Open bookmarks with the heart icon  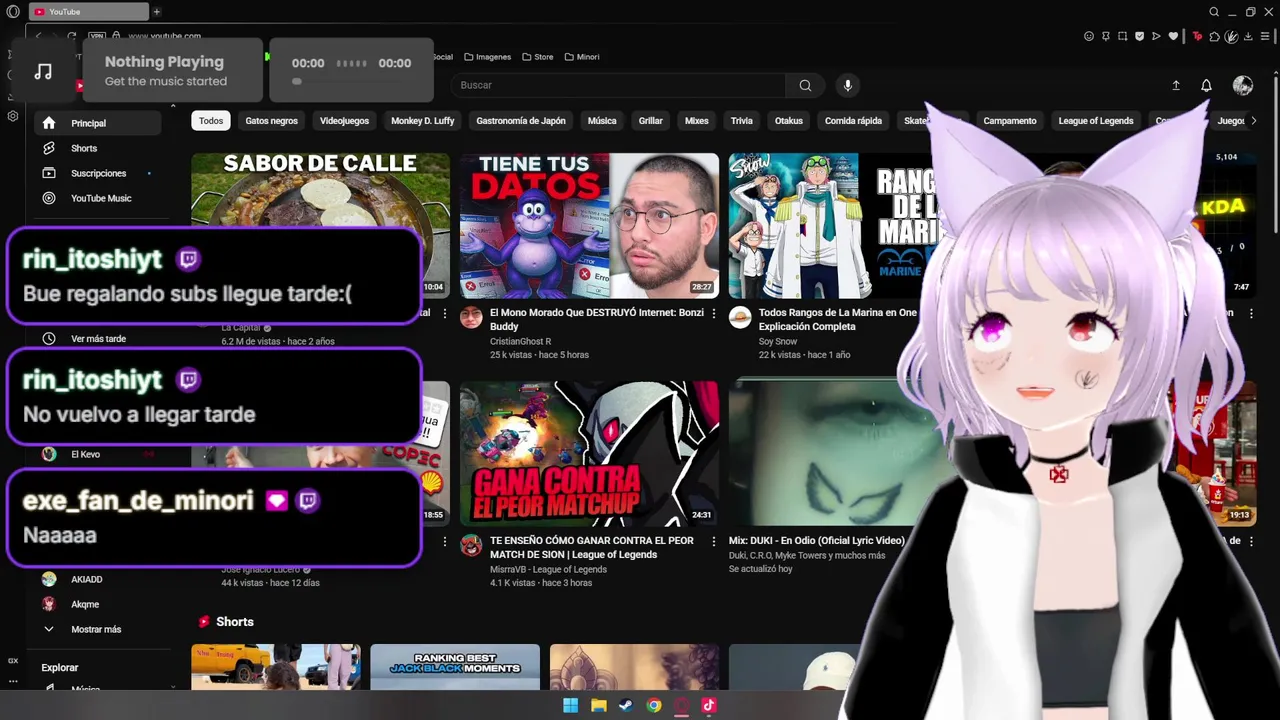tap(1173, 36)
